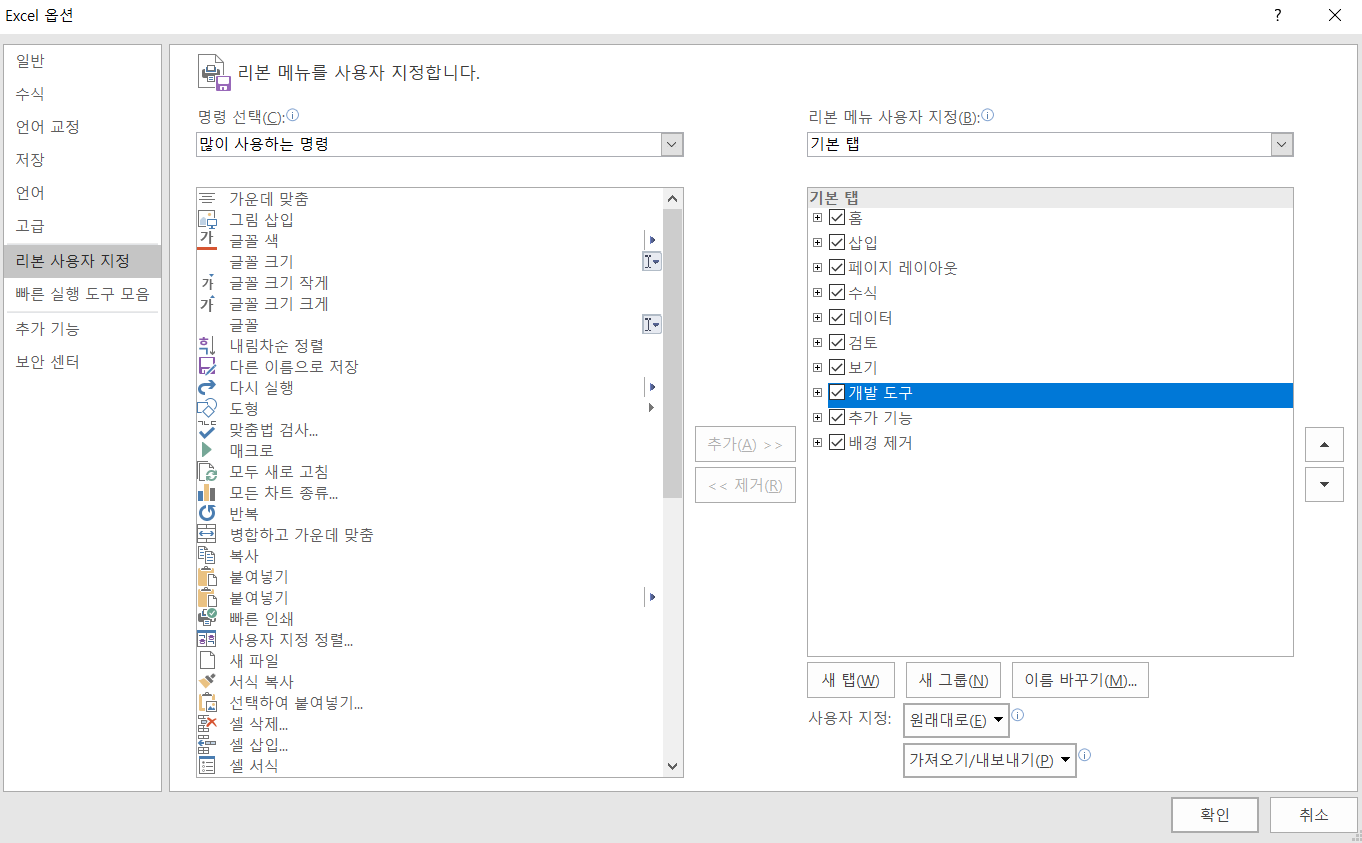Open the 일반 options category

tap(82, 61)
